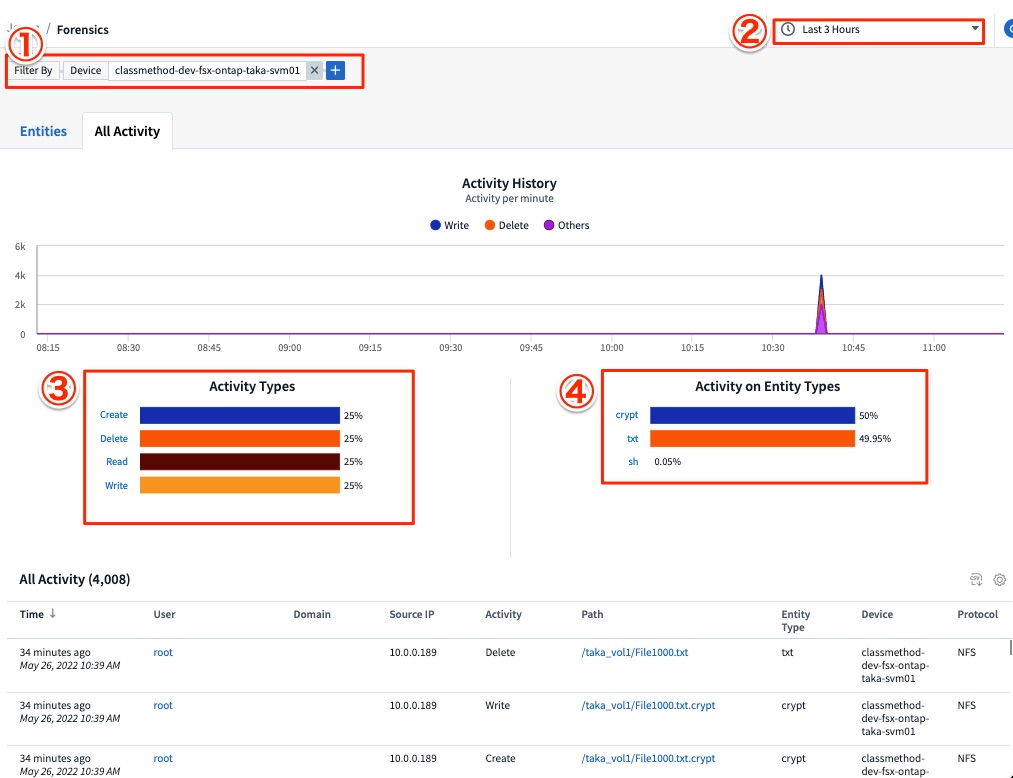The image size is (1013, 778).
Task: Open the table settings gear icon
Action: click(1000, 579)
